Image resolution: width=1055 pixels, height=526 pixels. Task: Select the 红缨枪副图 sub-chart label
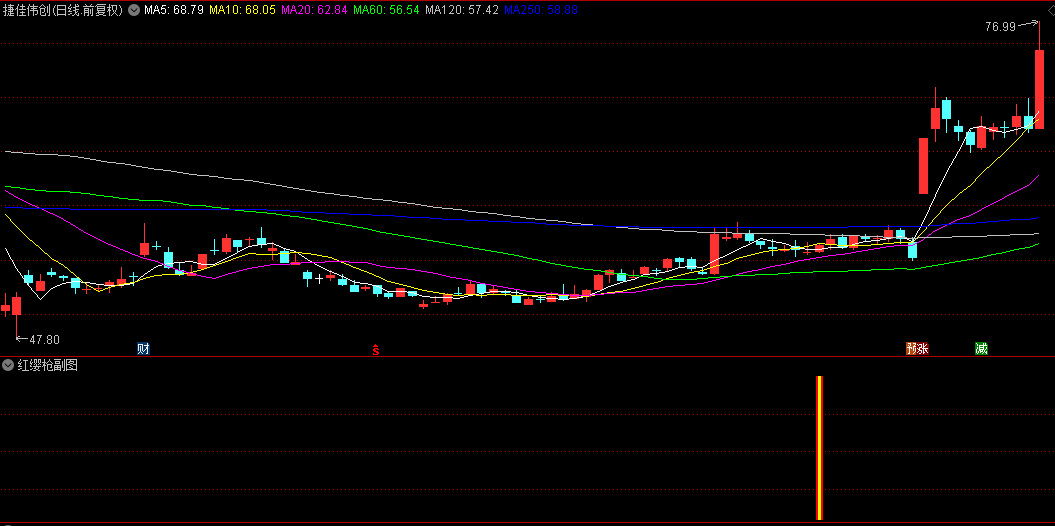pyautogui.click(x=48, y=365)
